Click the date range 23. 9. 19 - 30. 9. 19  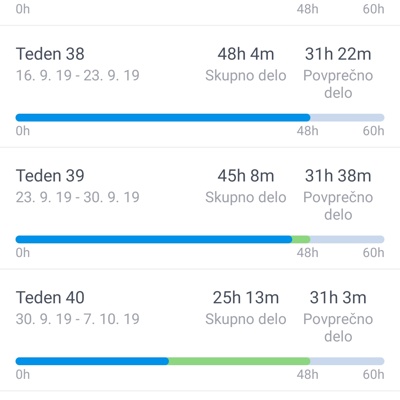coord(78,197)
